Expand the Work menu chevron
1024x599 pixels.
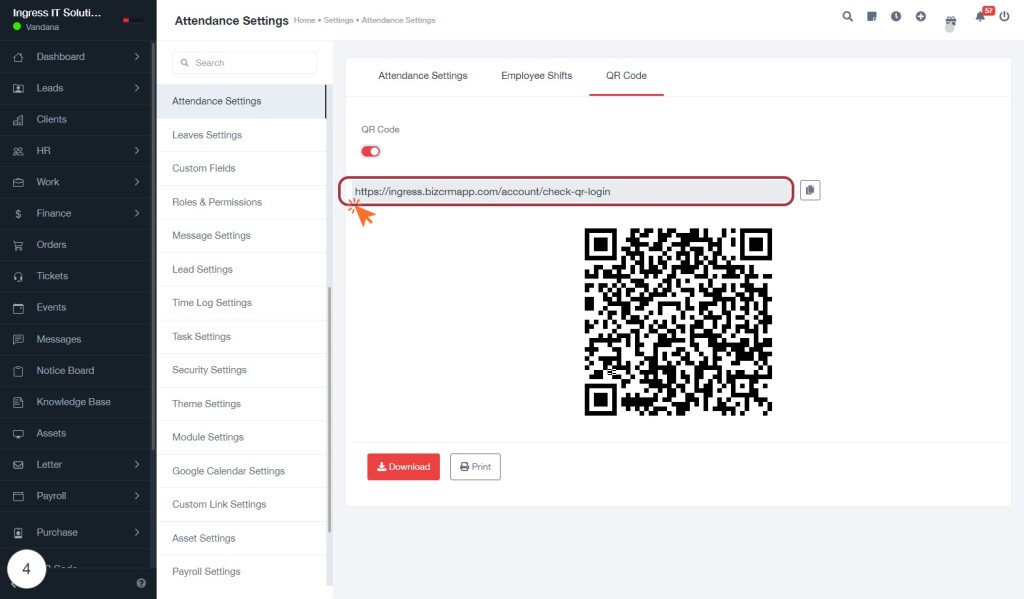click(136, 182)
